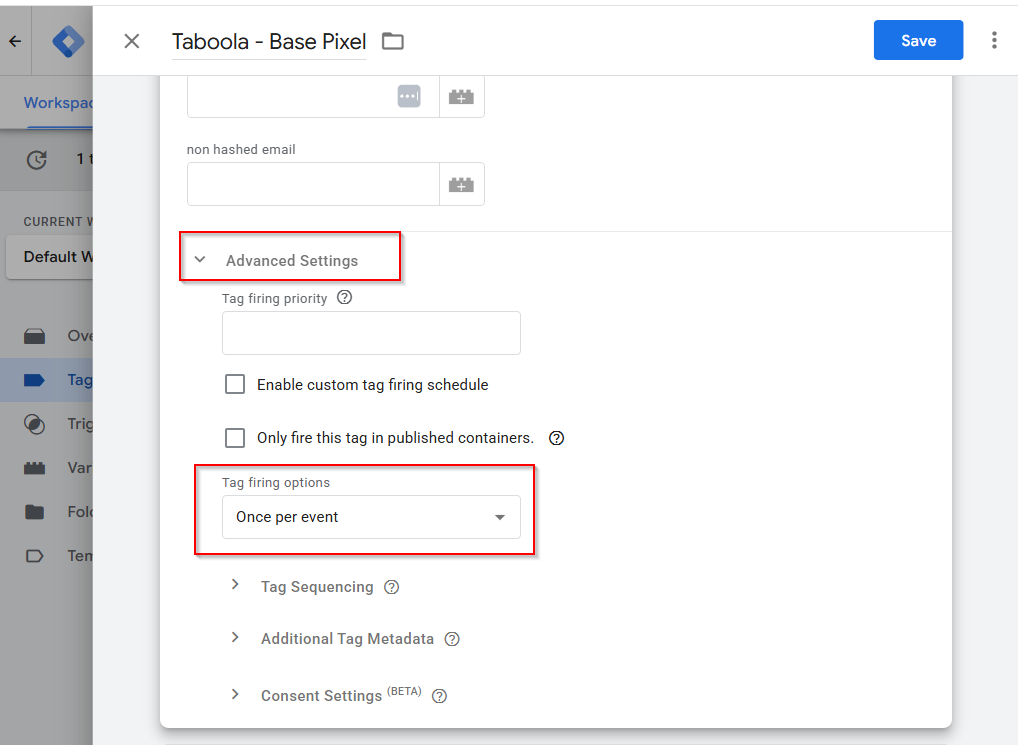Select the Tags sidebar item
Image resolution: width=1018 pixels, height=745 pixels.
click(x=47, y=380)
